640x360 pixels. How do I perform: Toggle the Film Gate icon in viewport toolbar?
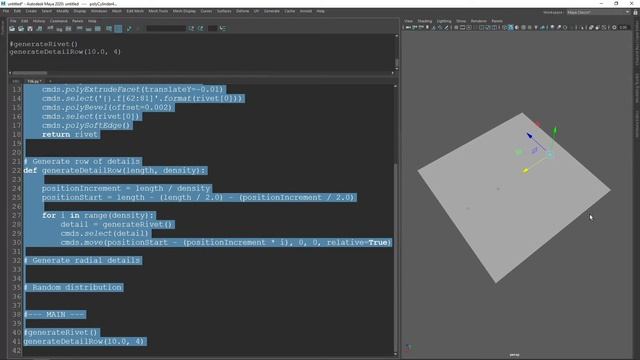point(462,27)
